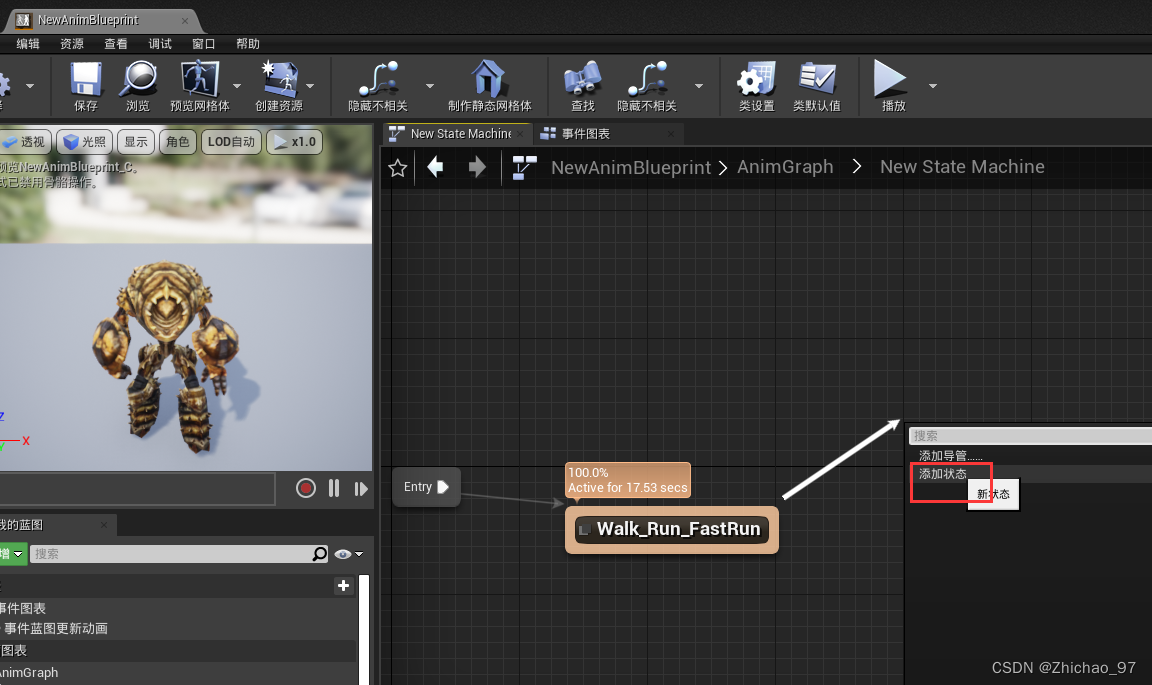Open the 显示 viewport show dropdown
The image size is (1152, 685).
[x=135, y=141]
